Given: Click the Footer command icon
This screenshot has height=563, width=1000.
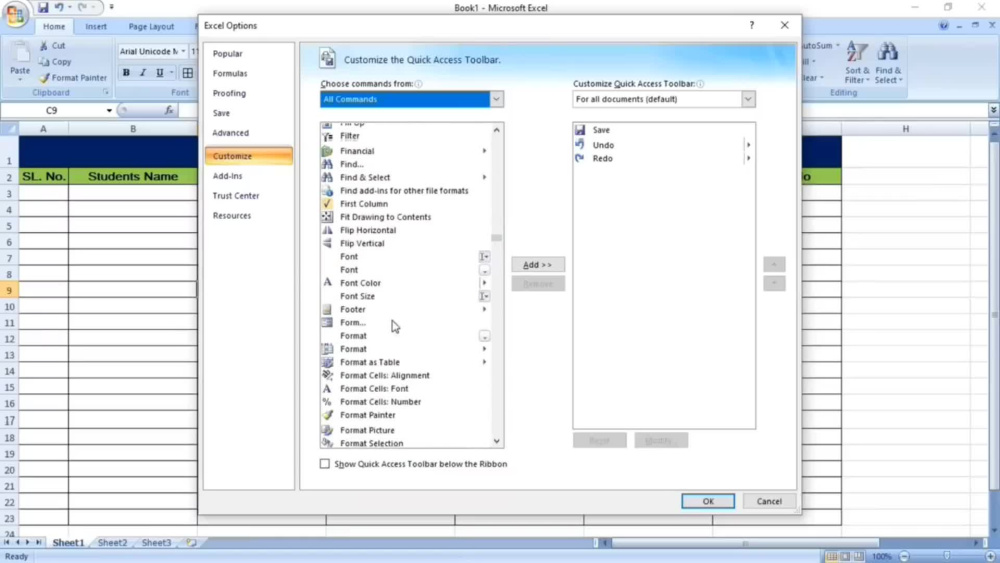Looking at the screenshot, I should click(x=327, y=309).
